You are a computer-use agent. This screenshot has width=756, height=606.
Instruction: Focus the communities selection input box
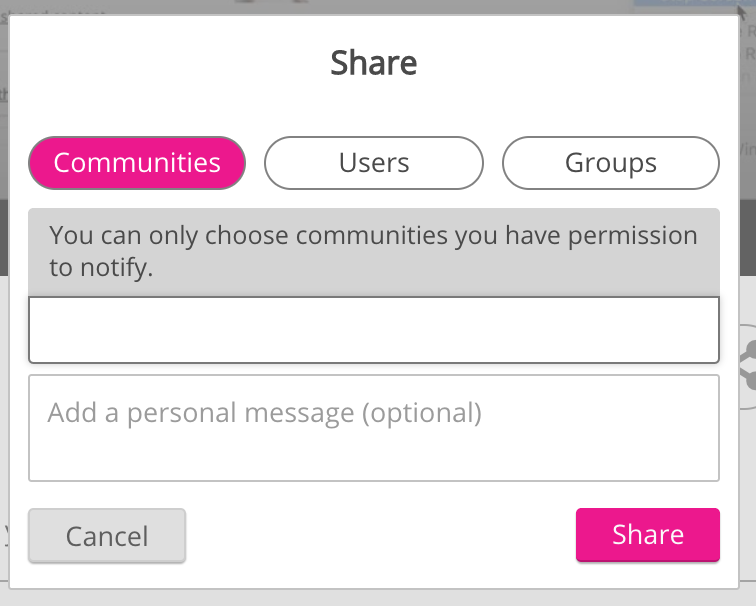tap(374, 330)
